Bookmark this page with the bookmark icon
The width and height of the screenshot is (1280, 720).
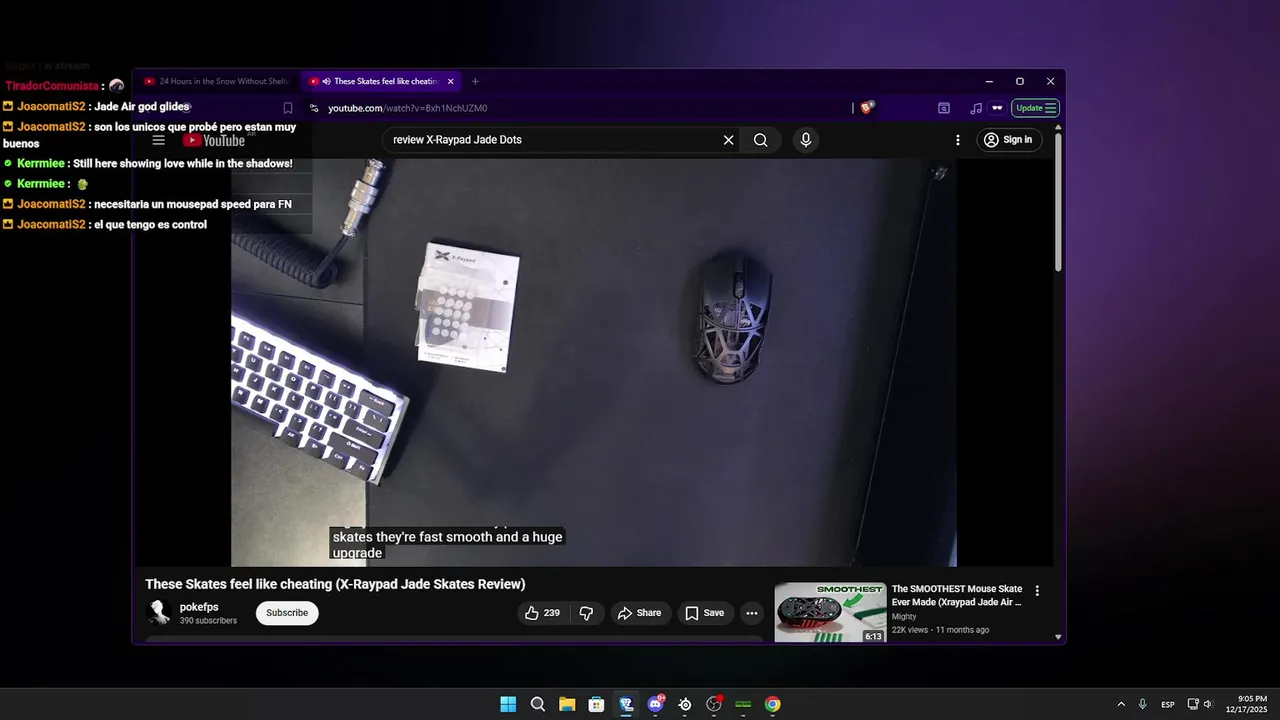288,108
